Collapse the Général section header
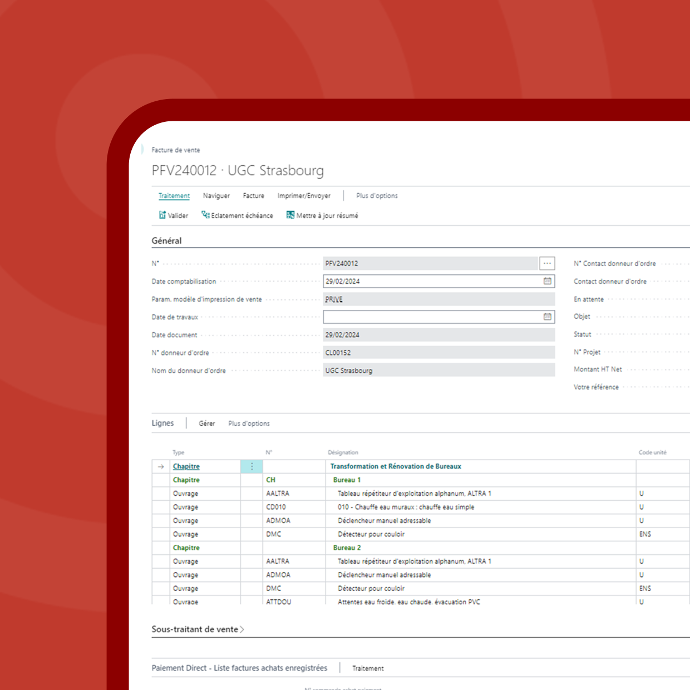Screen dimensions: 690x690 [167, 241]
